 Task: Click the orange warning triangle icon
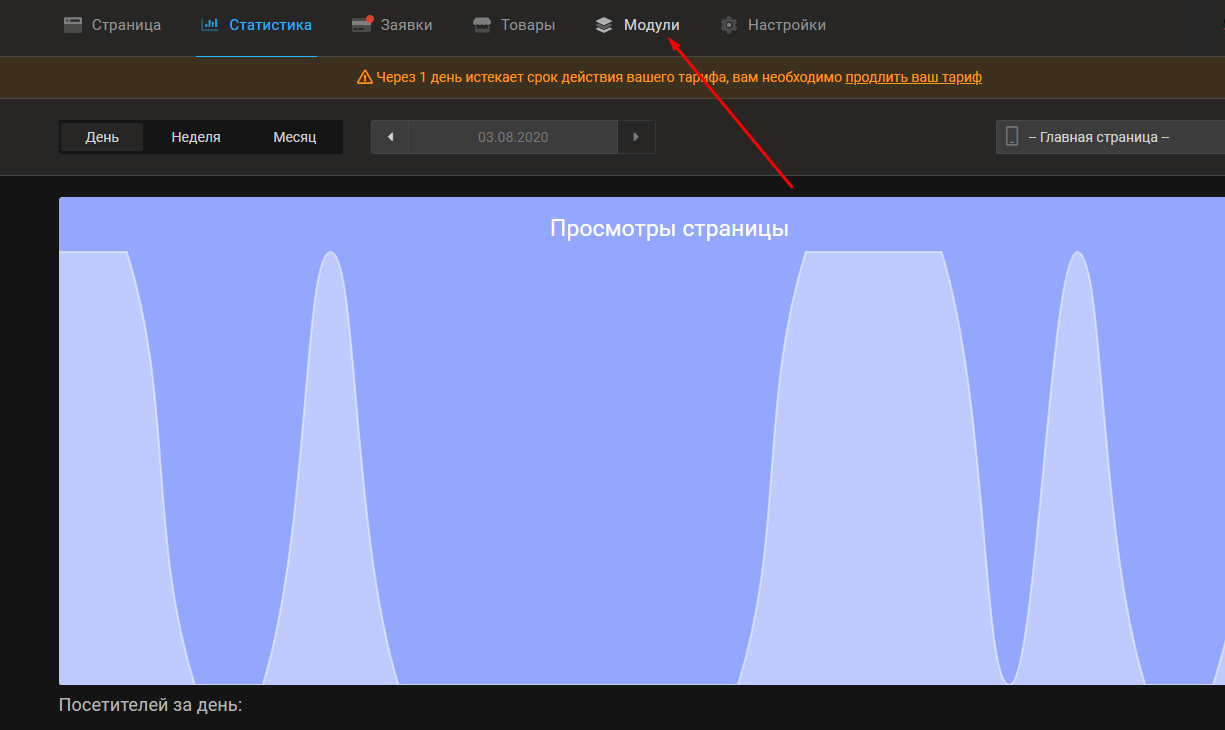(x=365, y=77)
